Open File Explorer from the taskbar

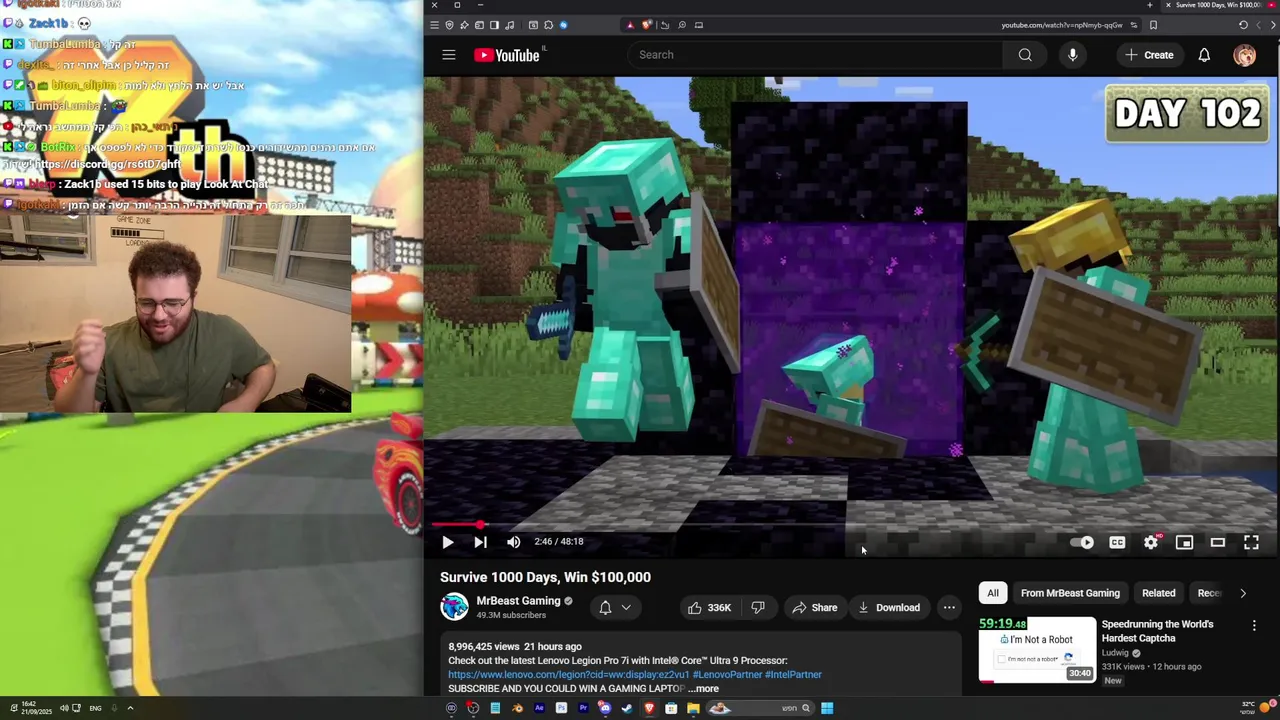693,708
